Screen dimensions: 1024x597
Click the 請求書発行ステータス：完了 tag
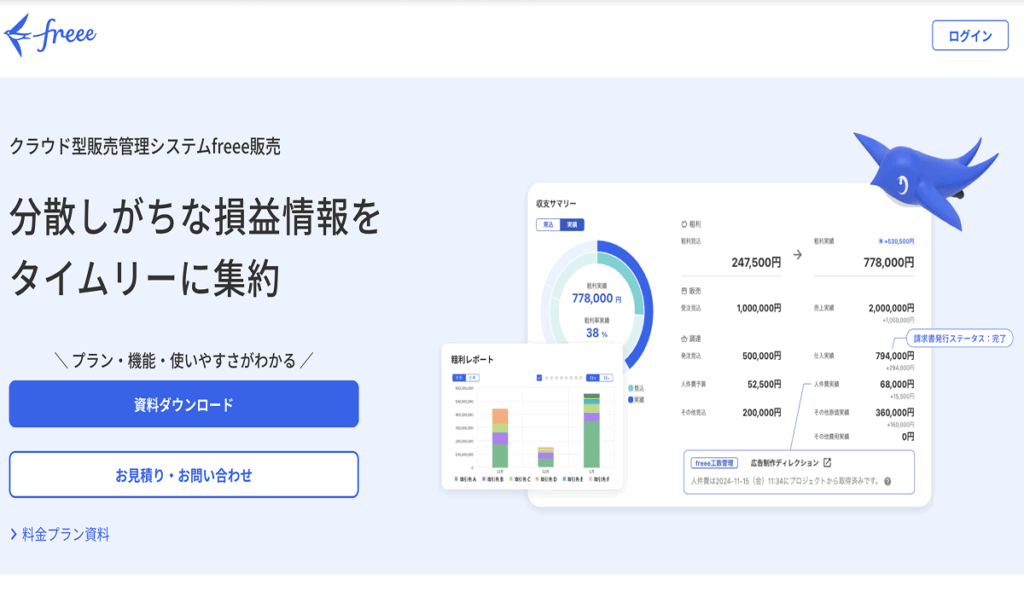click(960, 338)
